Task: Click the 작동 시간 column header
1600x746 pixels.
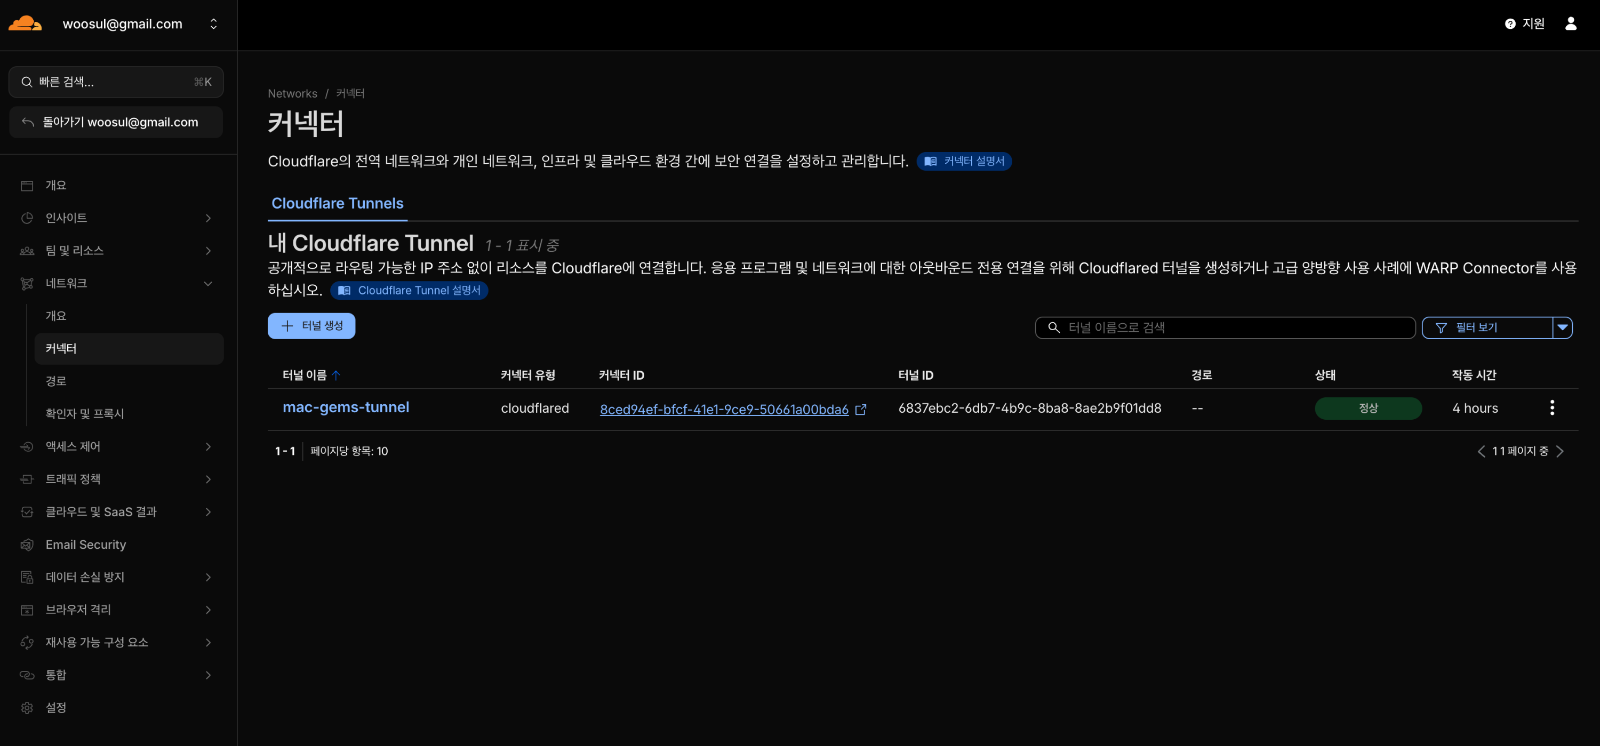Action: coord(1474,376)
